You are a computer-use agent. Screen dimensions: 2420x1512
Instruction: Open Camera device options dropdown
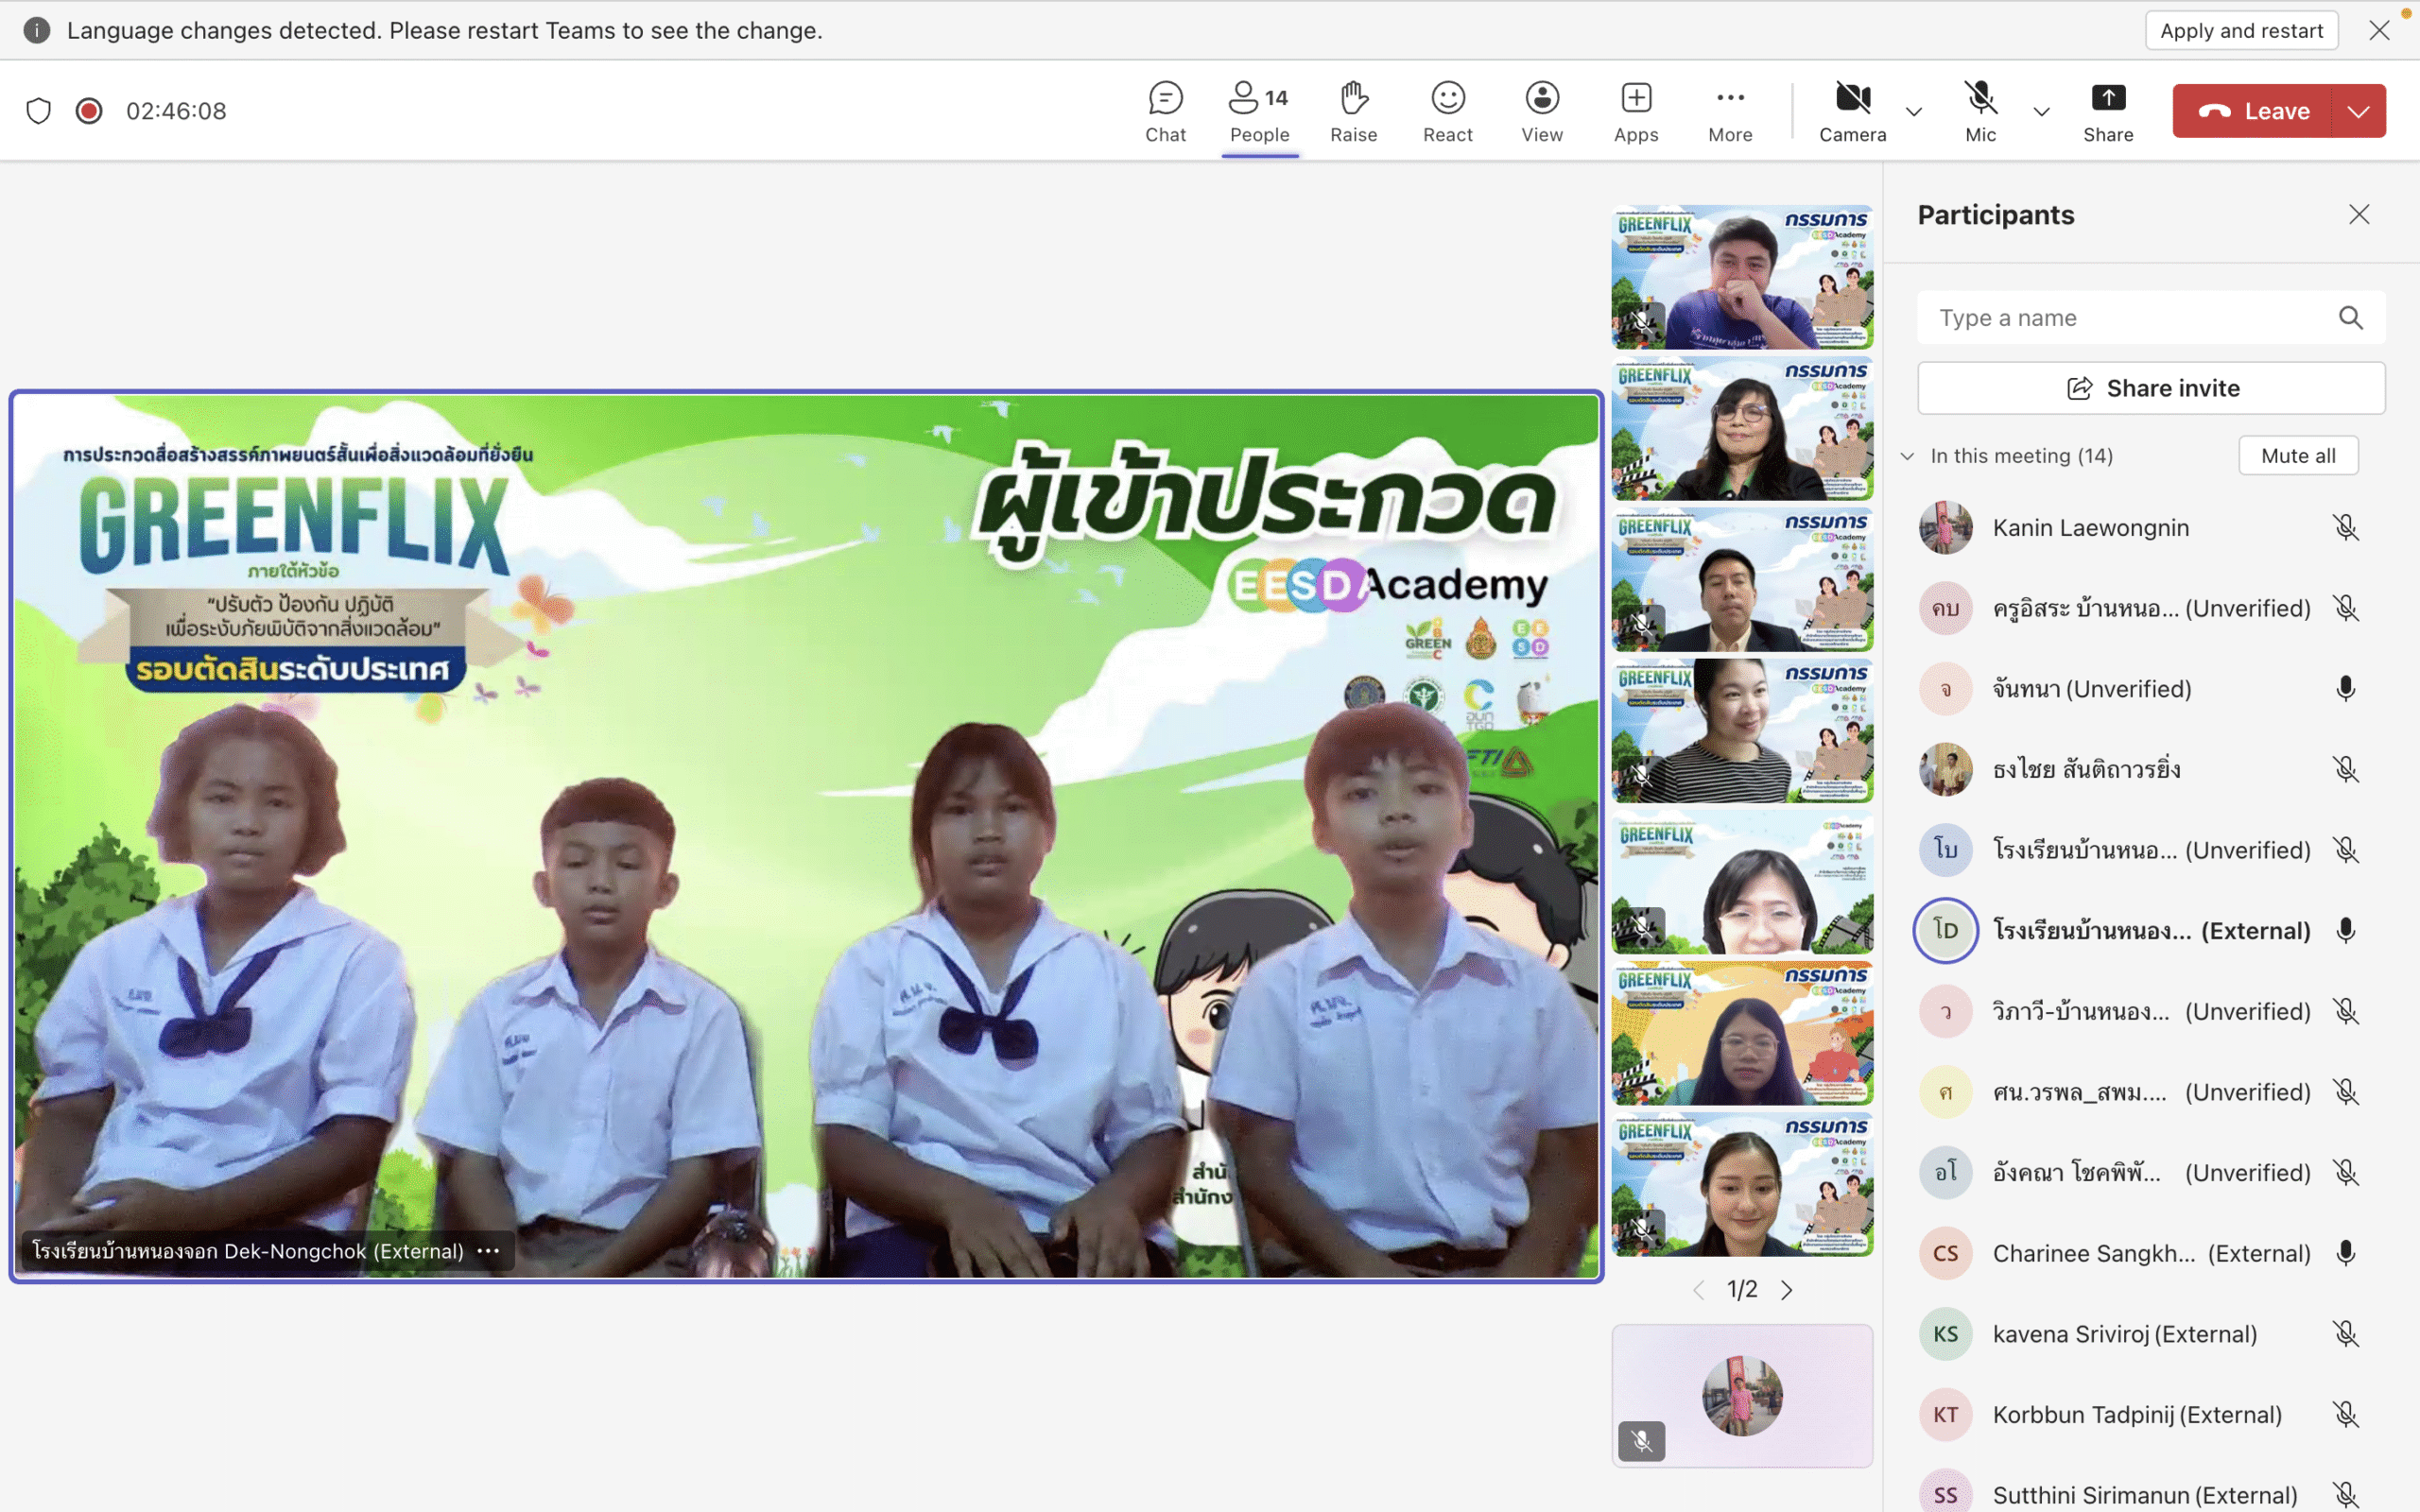click(x=1913, y=111)
